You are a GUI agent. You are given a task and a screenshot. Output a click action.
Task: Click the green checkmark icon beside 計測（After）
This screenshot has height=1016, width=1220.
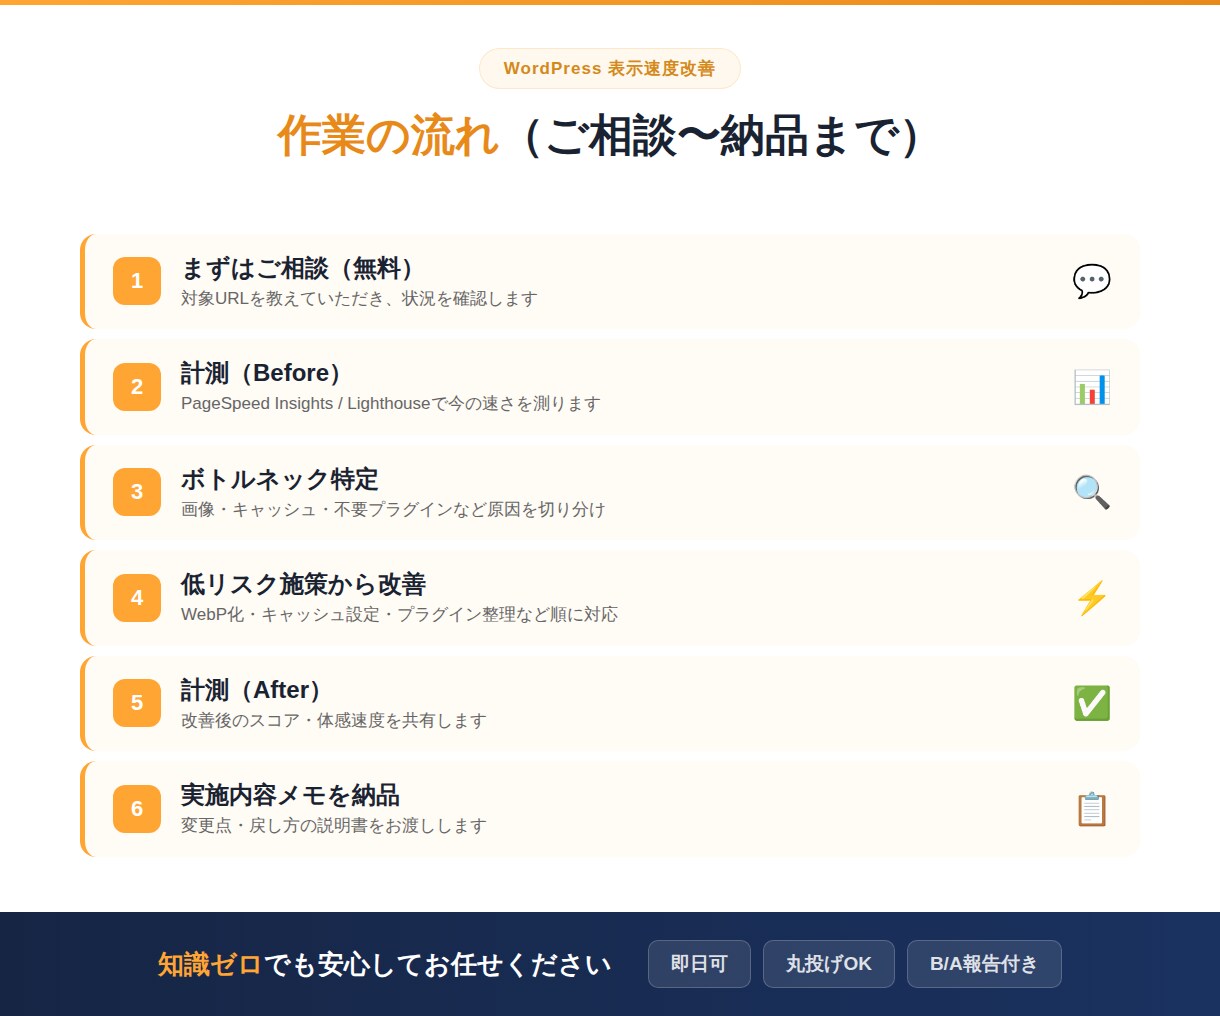click(x=1091, y=703)
